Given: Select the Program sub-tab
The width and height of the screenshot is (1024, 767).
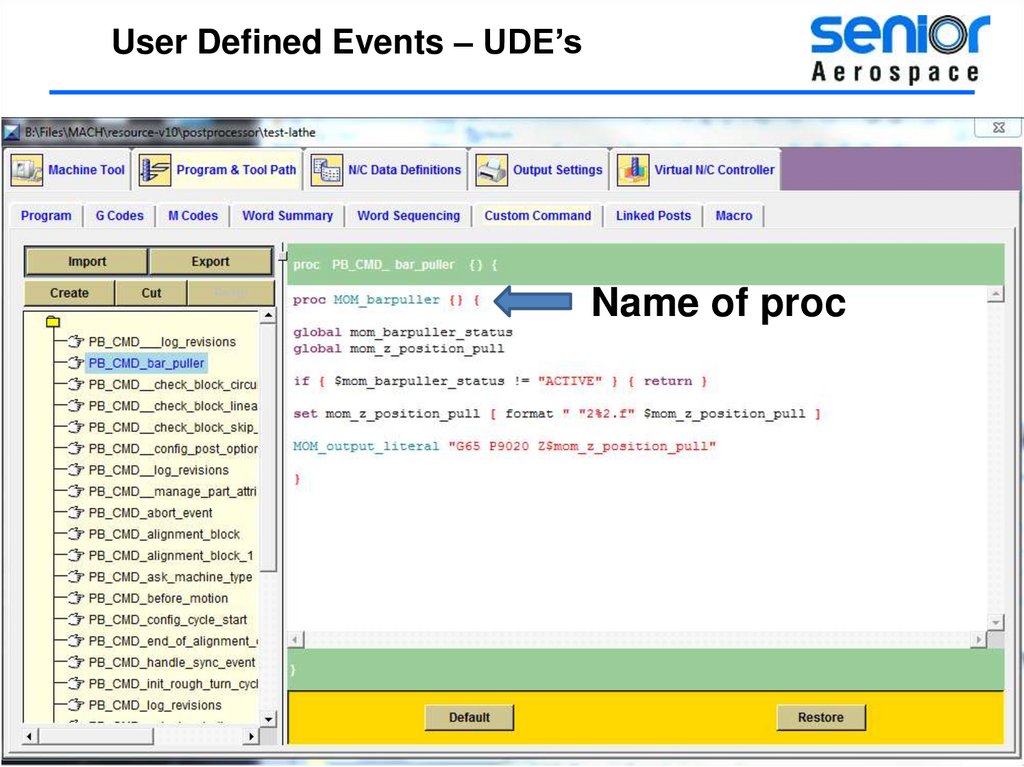Looking at the screenshot, I should pos(46,216).
